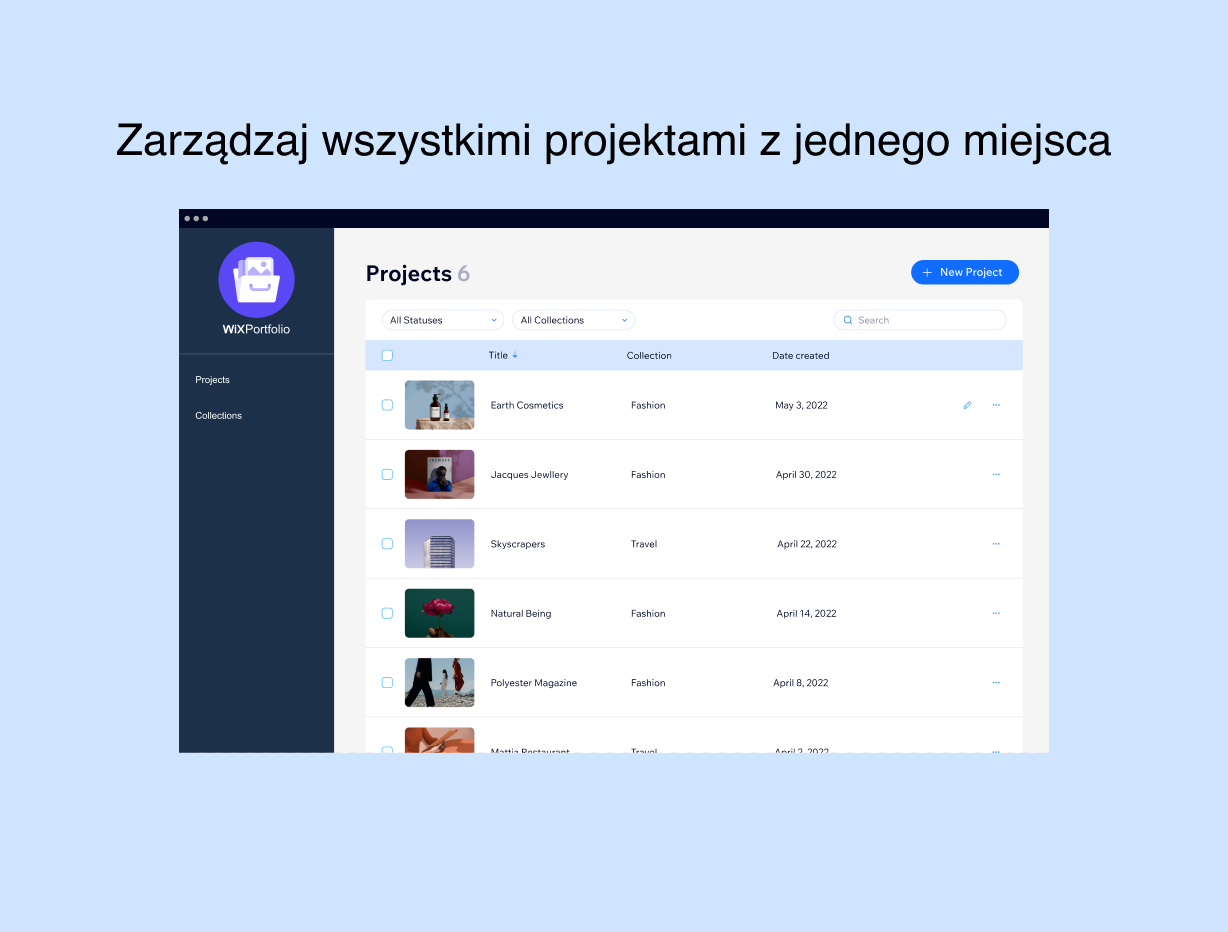
Task: Go to Collections in the sidebar
Action: (218, 415)
